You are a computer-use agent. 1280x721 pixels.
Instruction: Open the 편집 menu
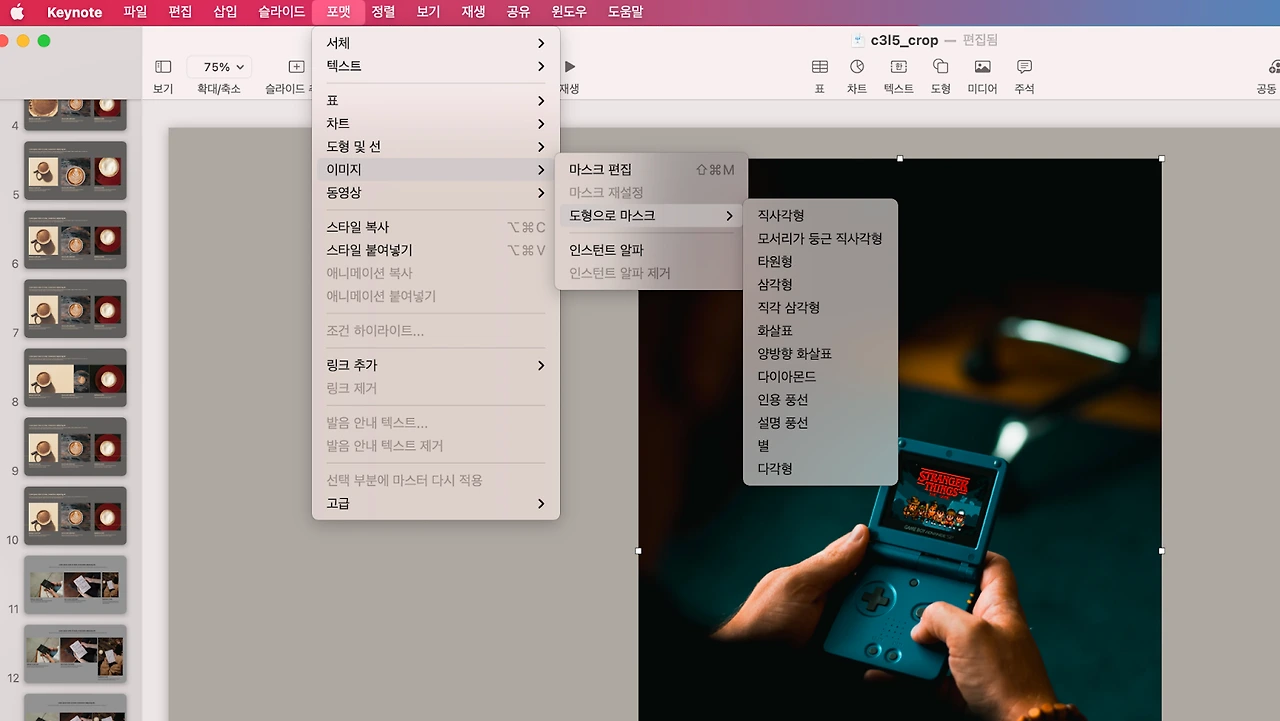pos(180,12)
